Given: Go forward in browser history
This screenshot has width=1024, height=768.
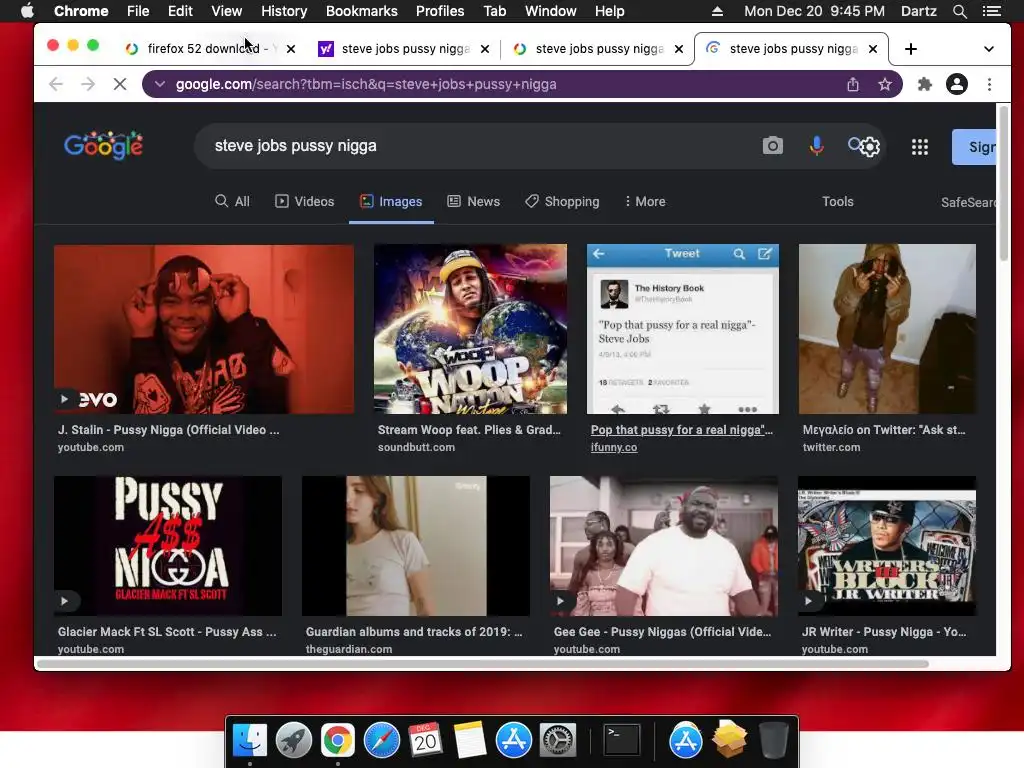Looking at the screenshot, I should 88,84.
